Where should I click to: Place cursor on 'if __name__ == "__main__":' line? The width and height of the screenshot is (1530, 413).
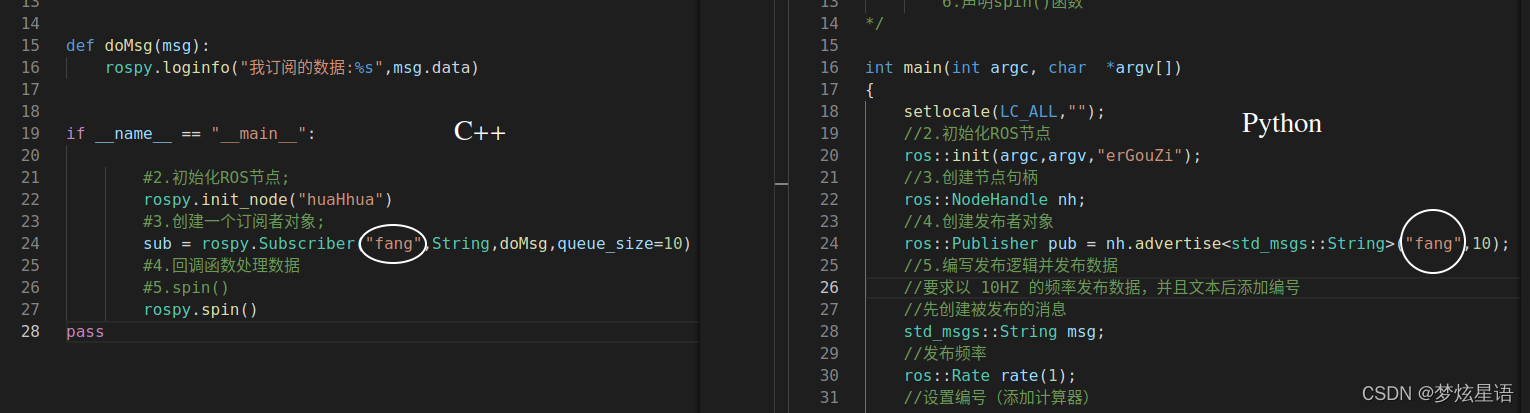tap(190, 133)
